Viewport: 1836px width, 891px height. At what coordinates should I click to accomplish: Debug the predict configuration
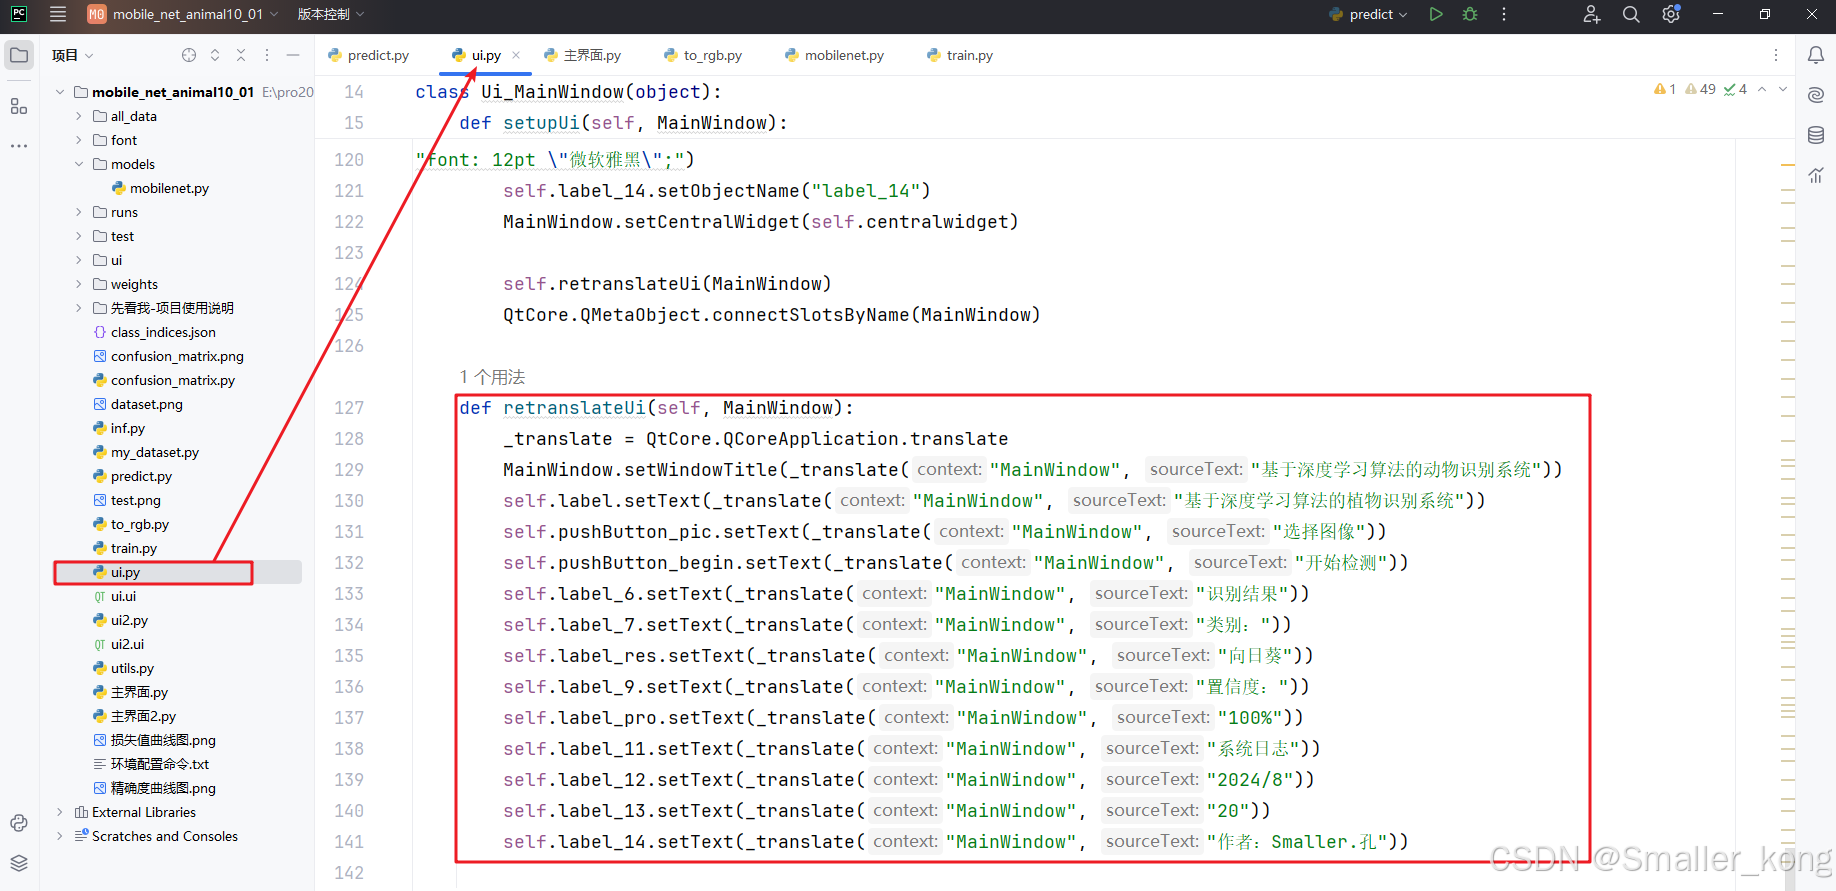click(x=1470, y=14)
